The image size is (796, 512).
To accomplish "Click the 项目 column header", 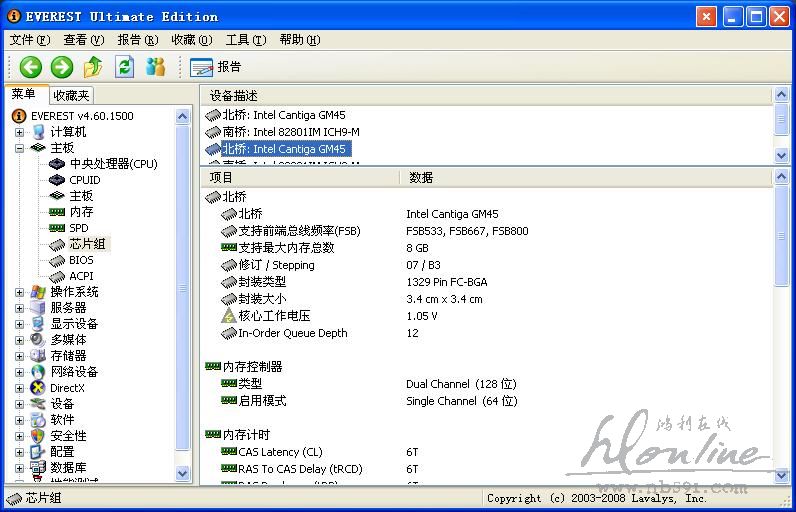I will (300, 178).
